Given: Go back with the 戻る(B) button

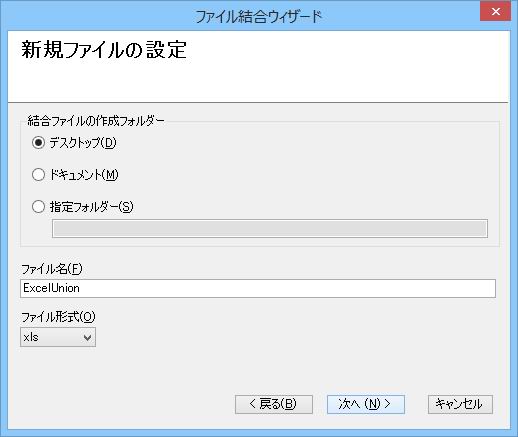Looking at the screenshot, I should pyautogui.click(x=274, y=404).
